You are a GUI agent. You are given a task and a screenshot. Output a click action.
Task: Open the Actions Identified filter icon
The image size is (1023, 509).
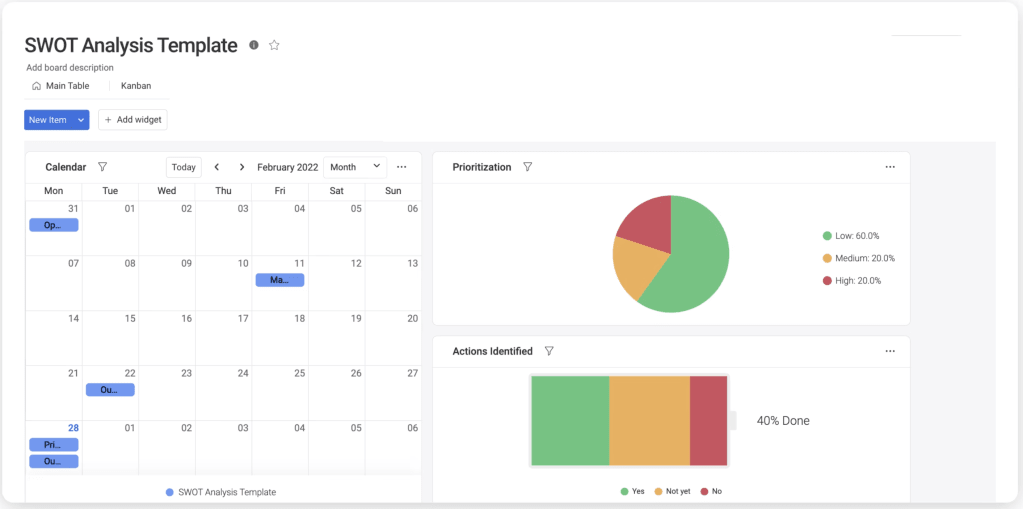549,351
